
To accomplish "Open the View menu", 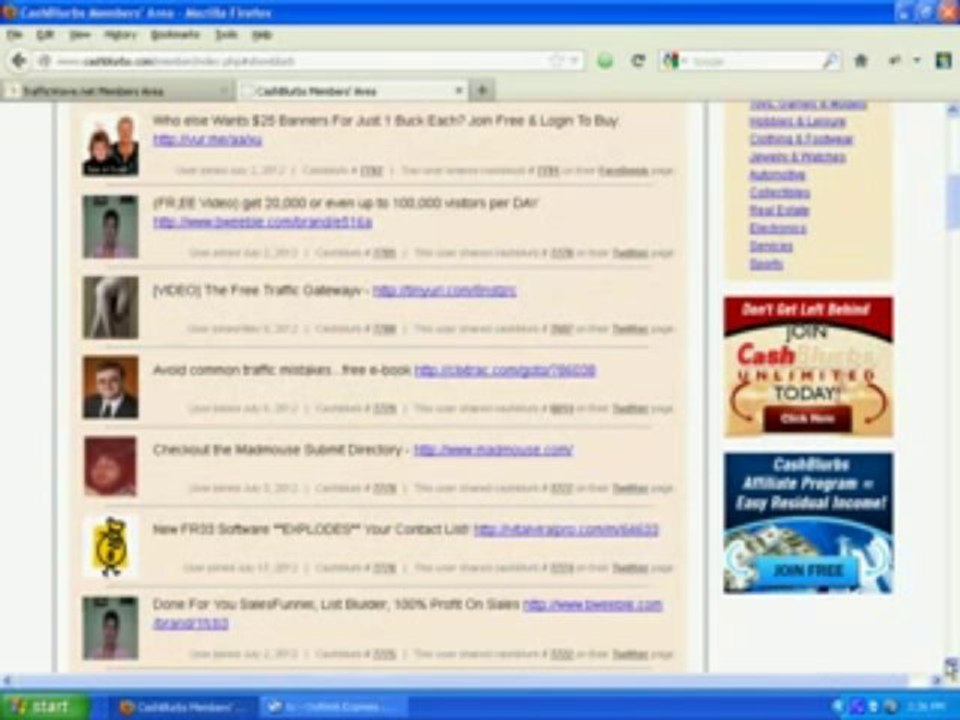I will point(80,35).
